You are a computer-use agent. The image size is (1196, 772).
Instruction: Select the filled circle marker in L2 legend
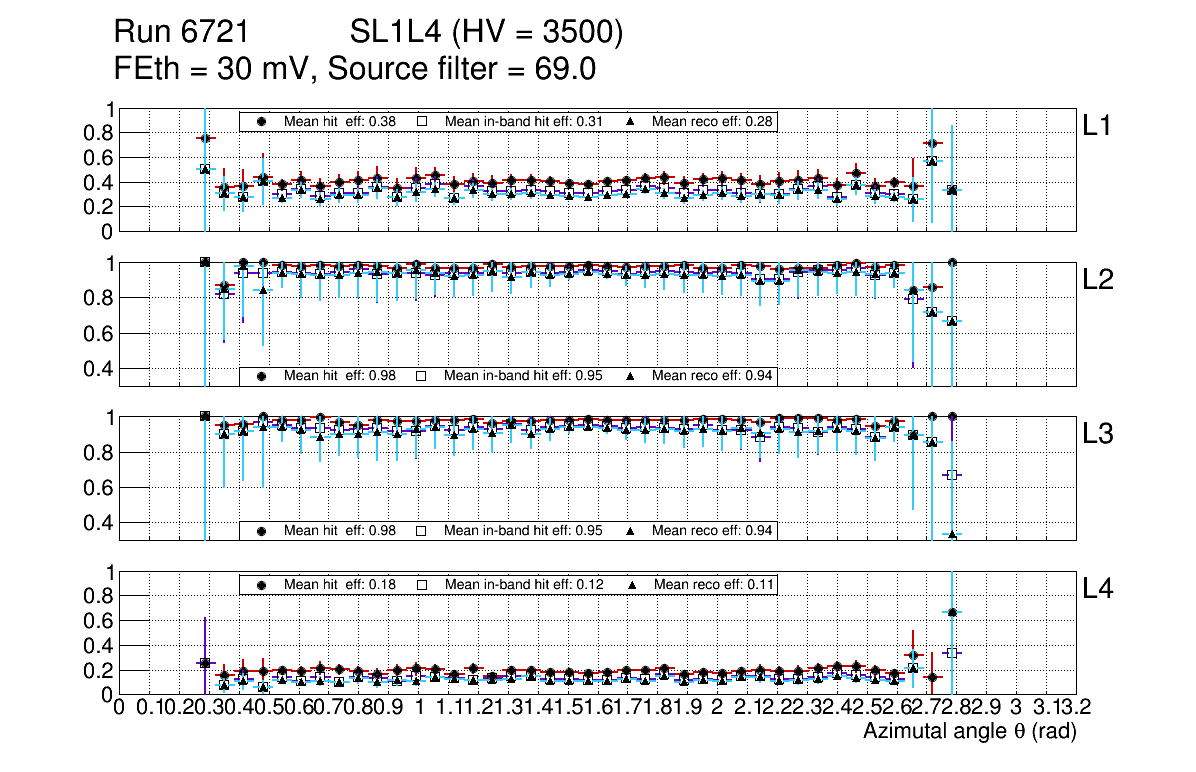262,376
